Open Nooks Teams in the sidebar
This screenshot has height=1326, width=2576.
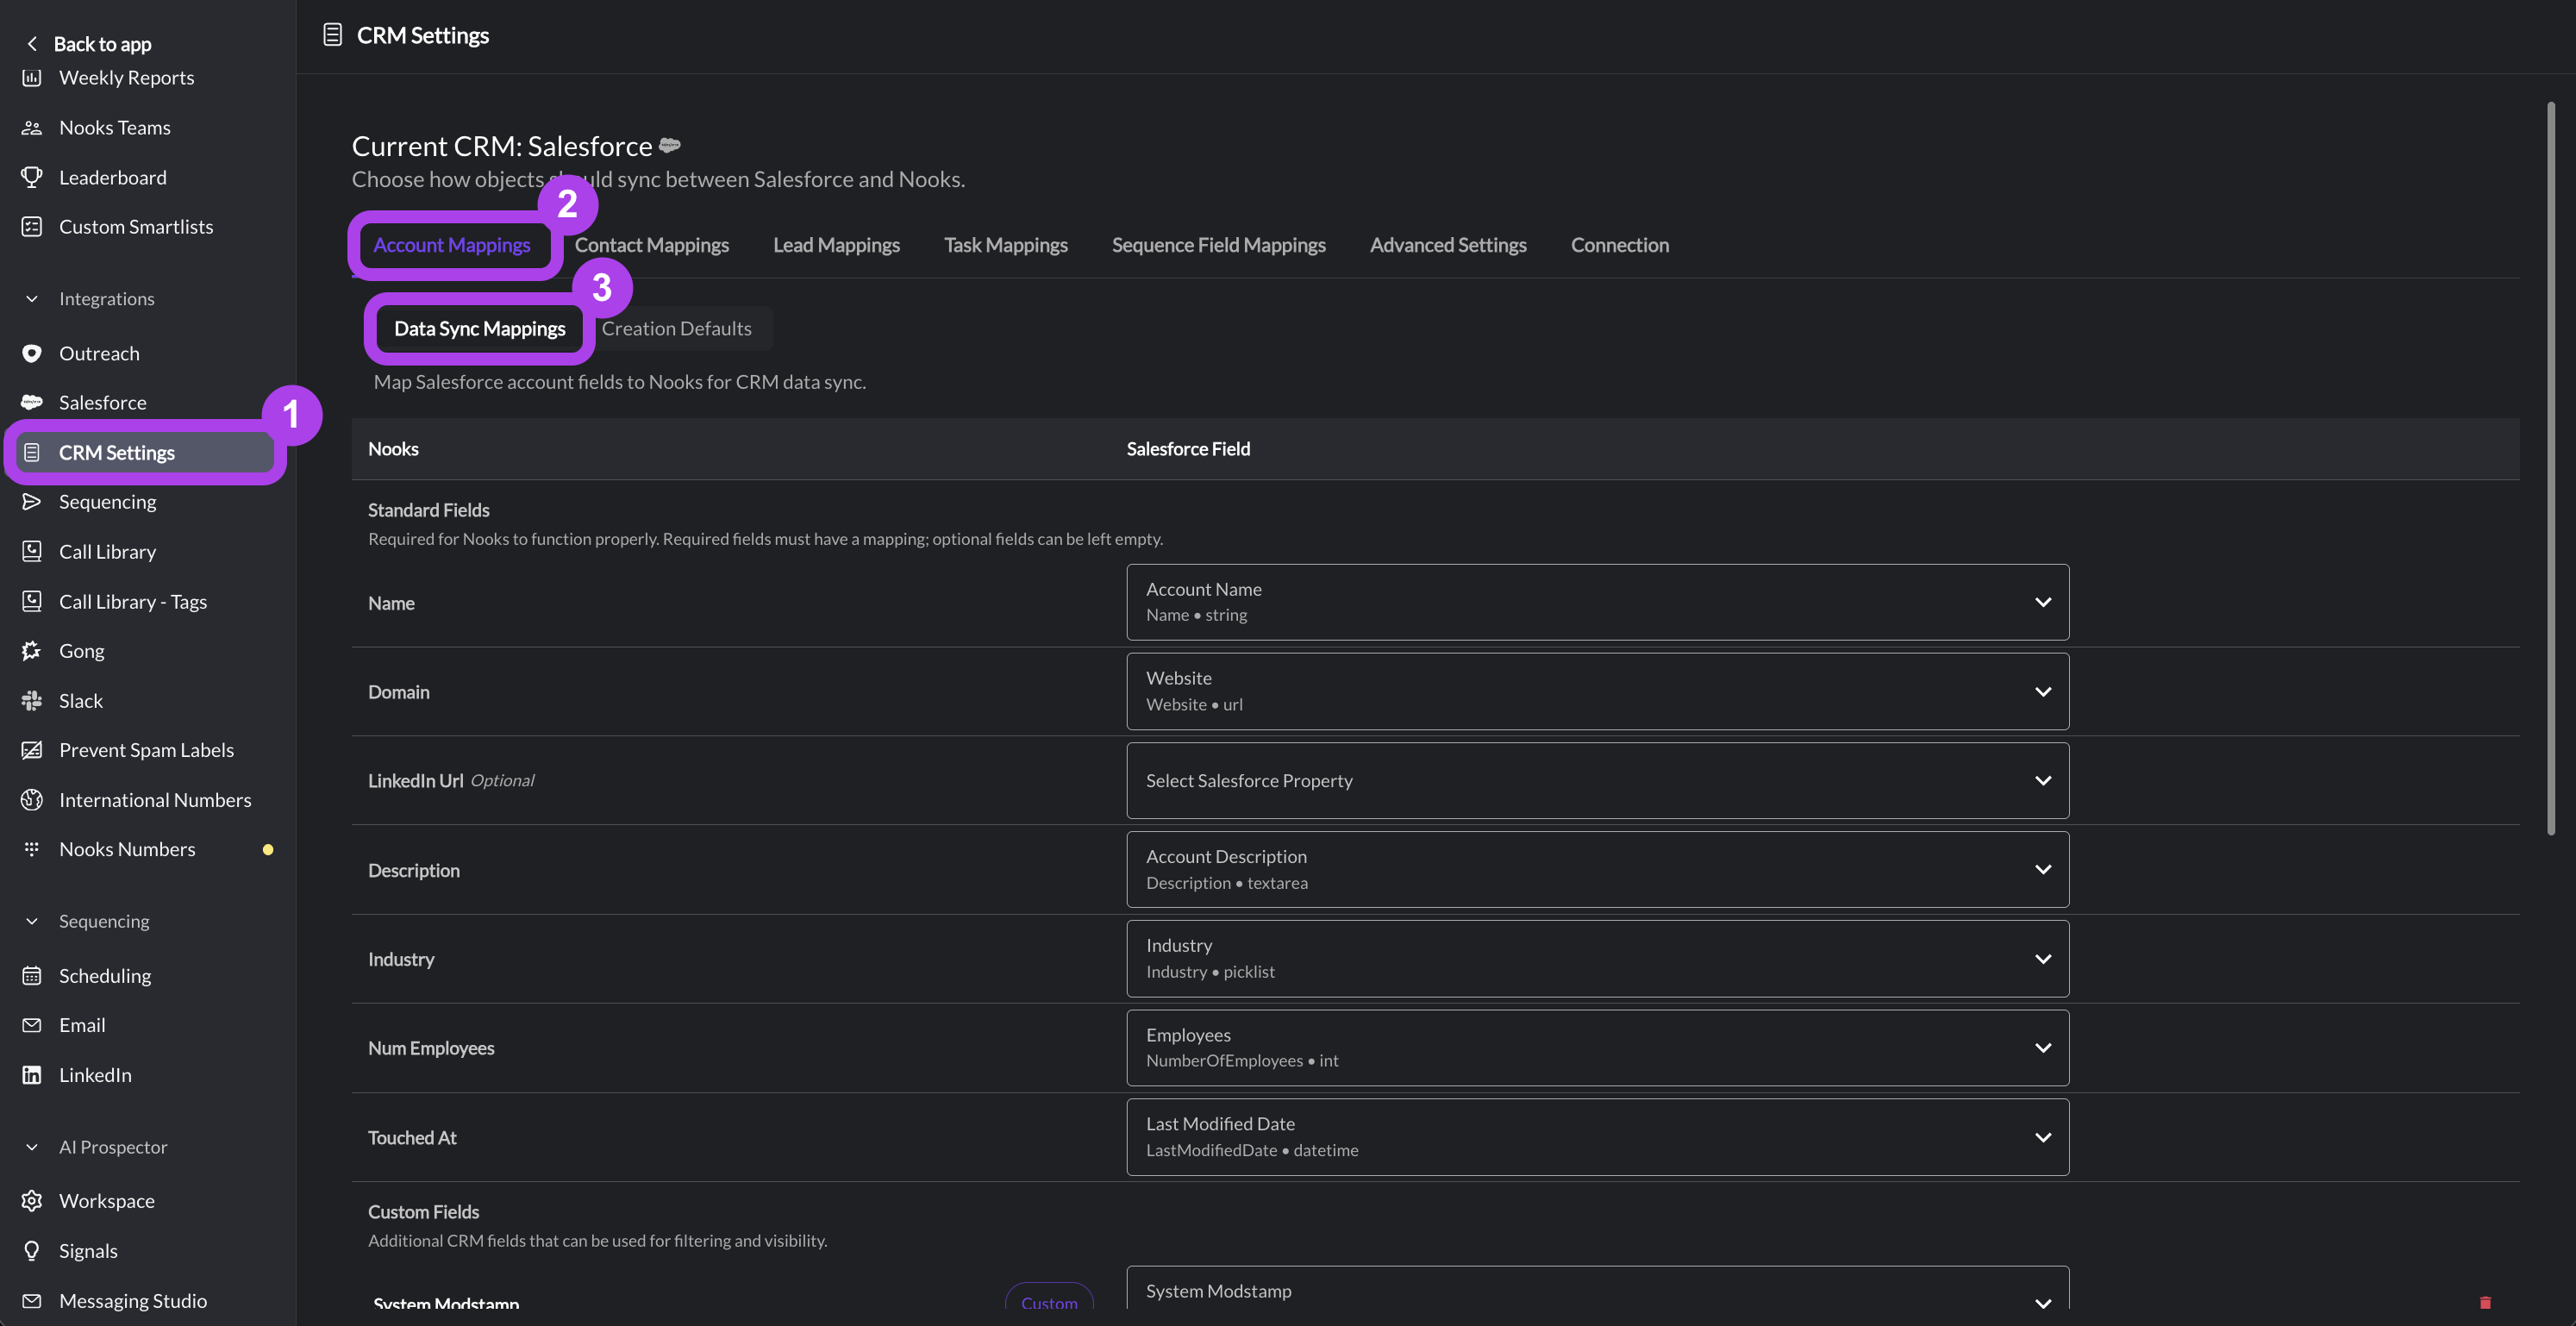pos(115,128)
